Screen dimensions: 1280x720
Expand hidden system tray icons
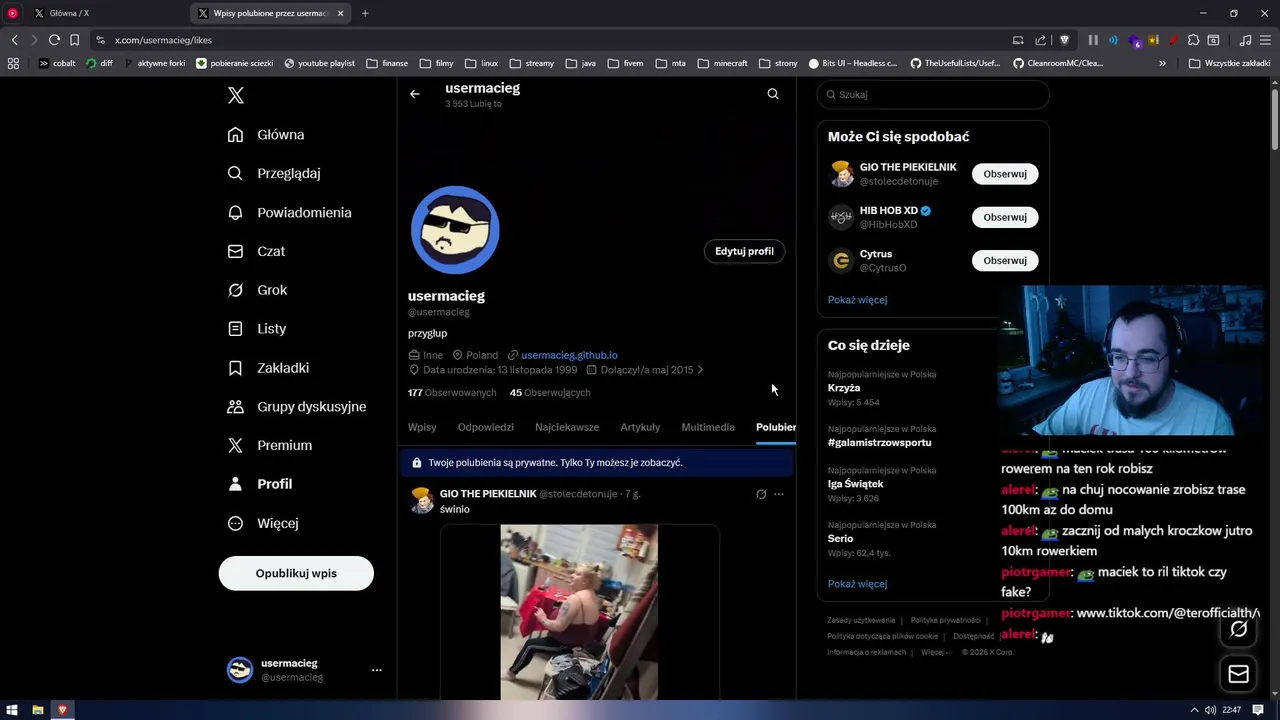[1194, 710]
